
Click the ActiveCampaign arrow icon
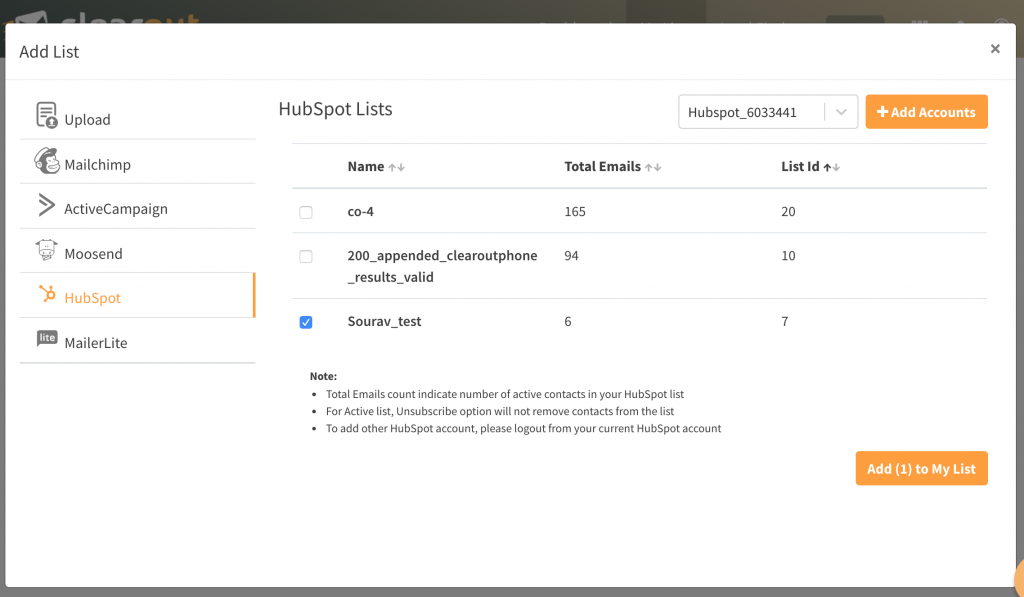[46, 205]
